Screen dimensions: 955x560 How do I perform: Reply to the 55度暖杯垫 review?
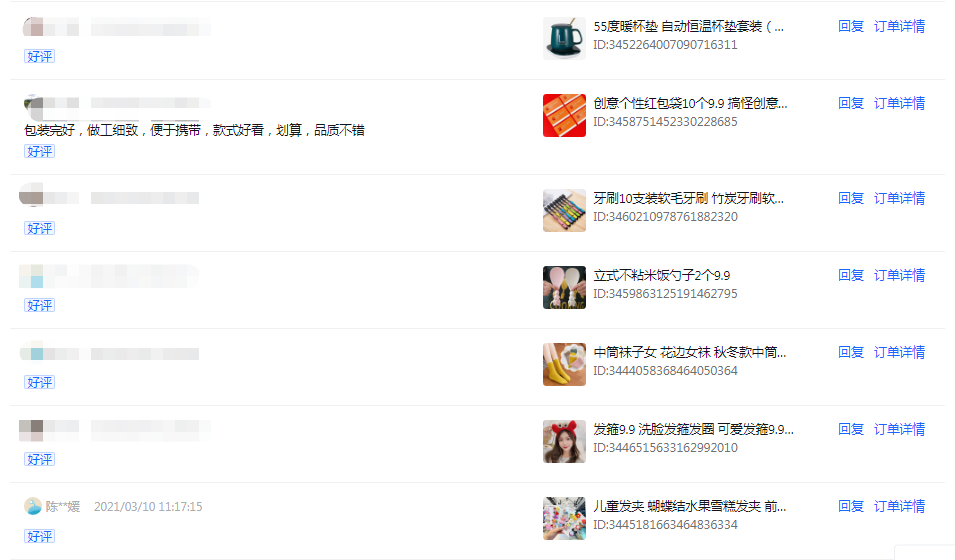tap(851, 26)
